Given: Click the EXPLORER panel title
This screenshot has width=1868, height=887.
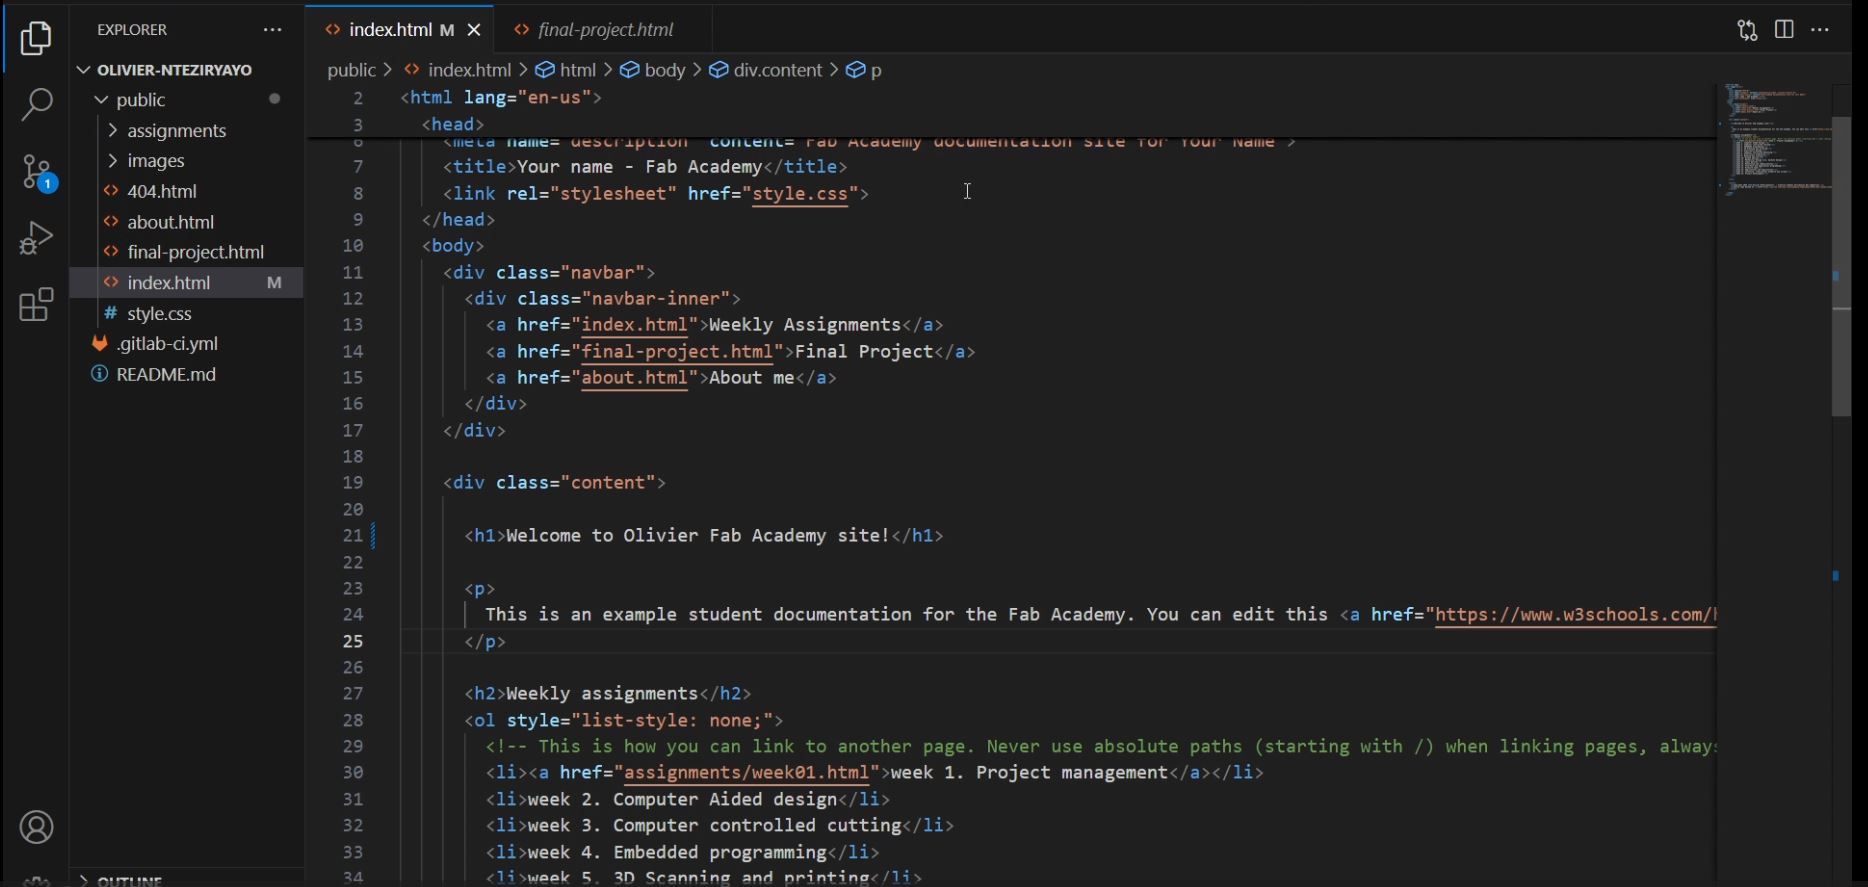Looking at the screenshot, I should pyautogui.click(x=132, y=30).
